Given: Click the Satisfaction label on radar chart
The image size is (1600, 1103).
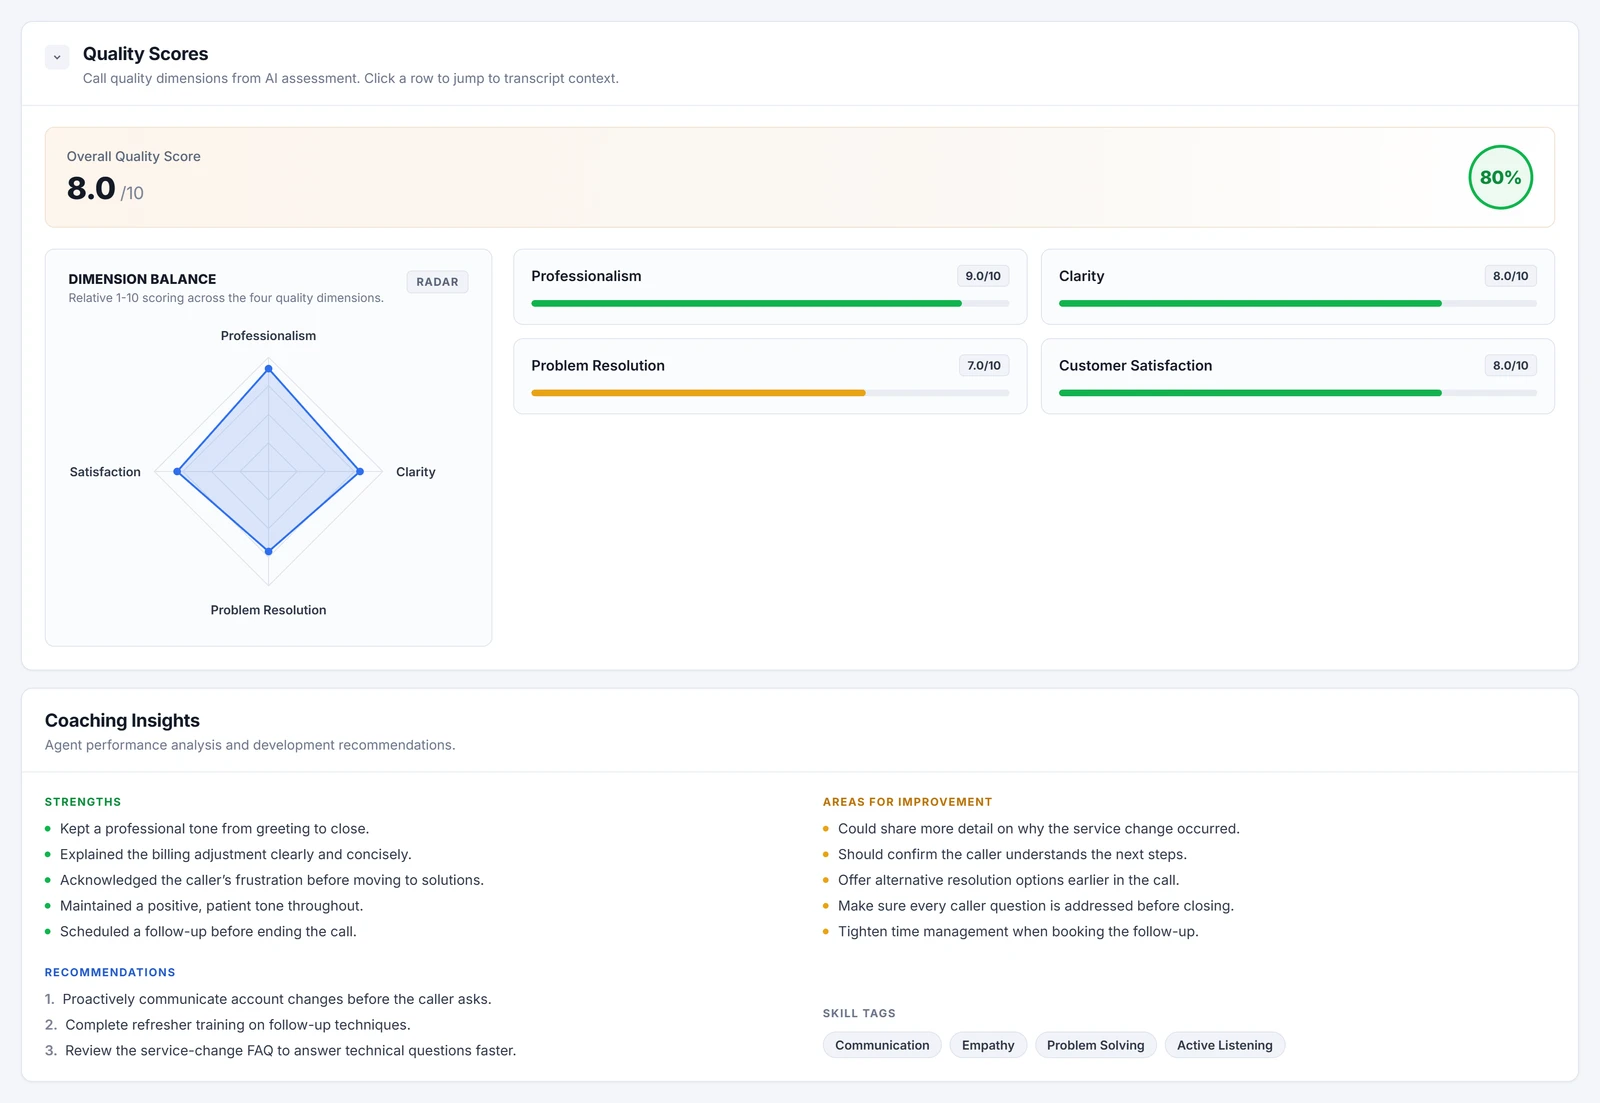Looking at the screenshot, I should 105,472.
